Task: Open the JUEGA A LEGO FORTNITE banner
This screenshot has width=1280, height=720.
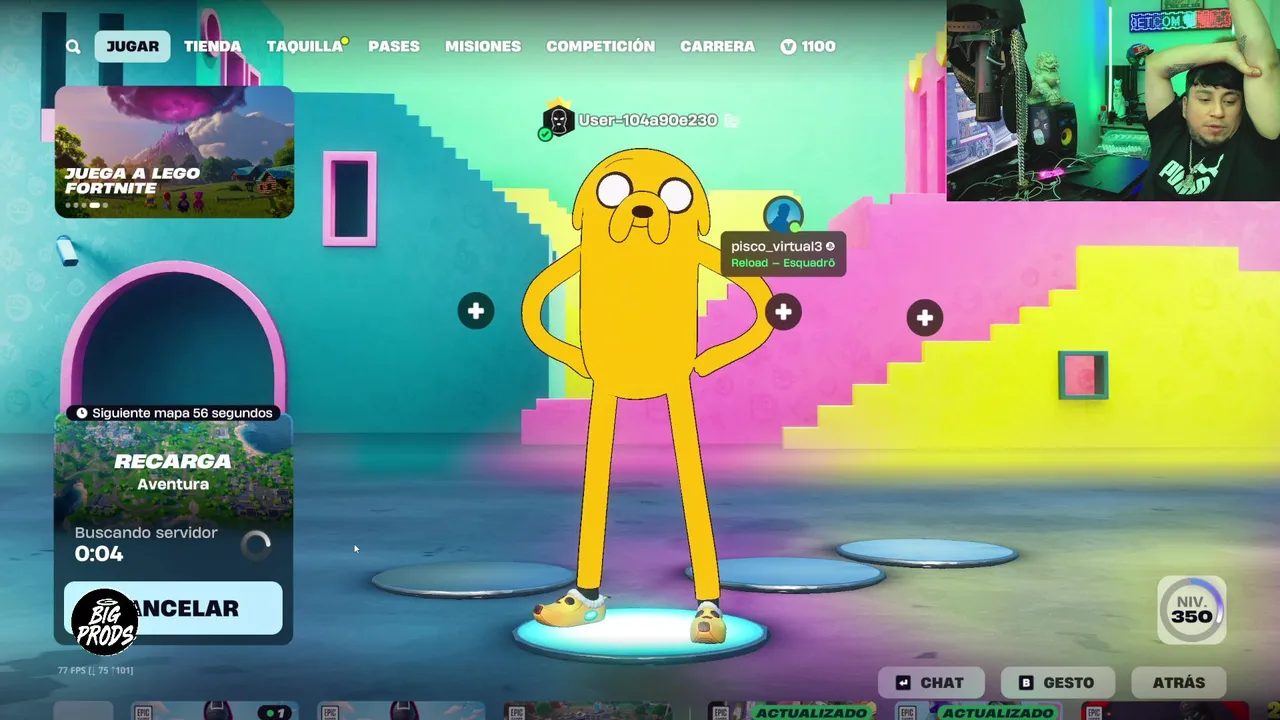Action: coord(174,151)
